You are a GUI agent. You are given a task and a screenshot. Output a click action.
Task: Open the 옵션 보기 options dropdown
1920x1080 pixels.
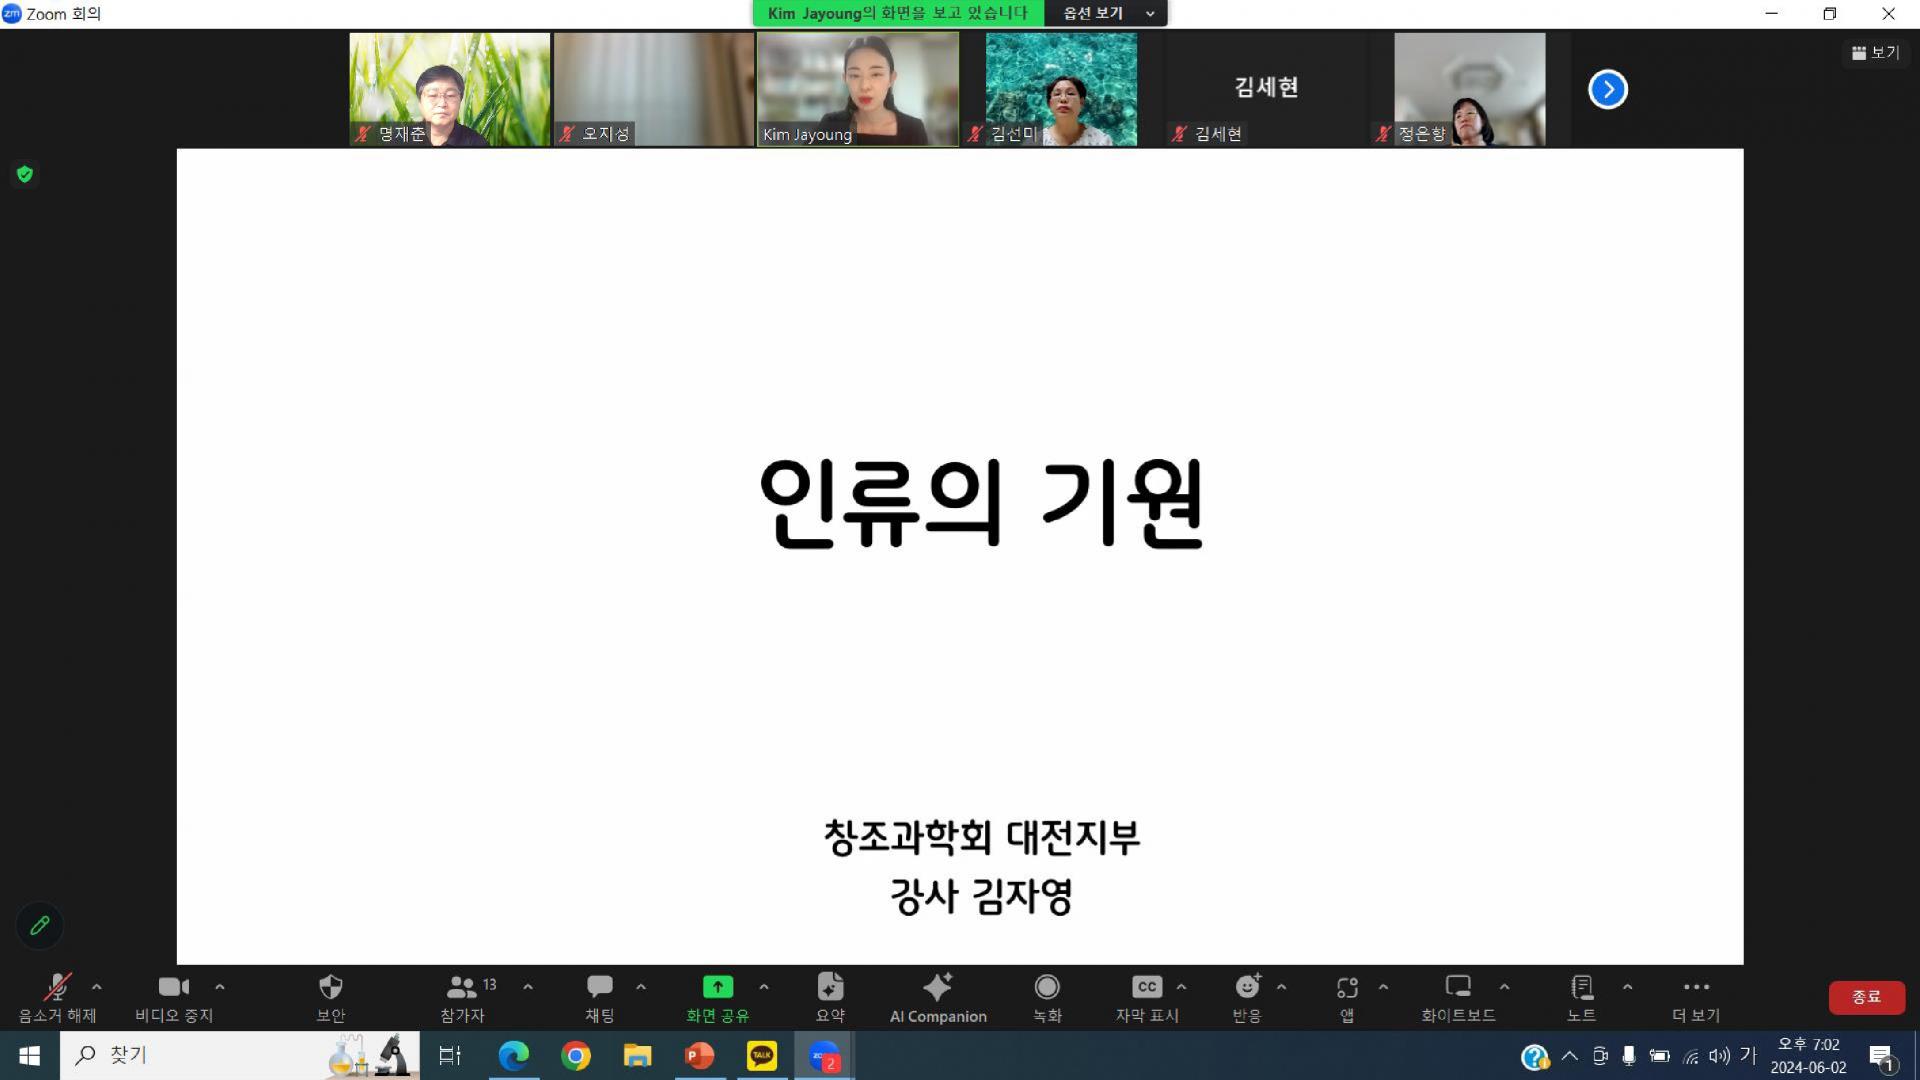[1106, 13]
